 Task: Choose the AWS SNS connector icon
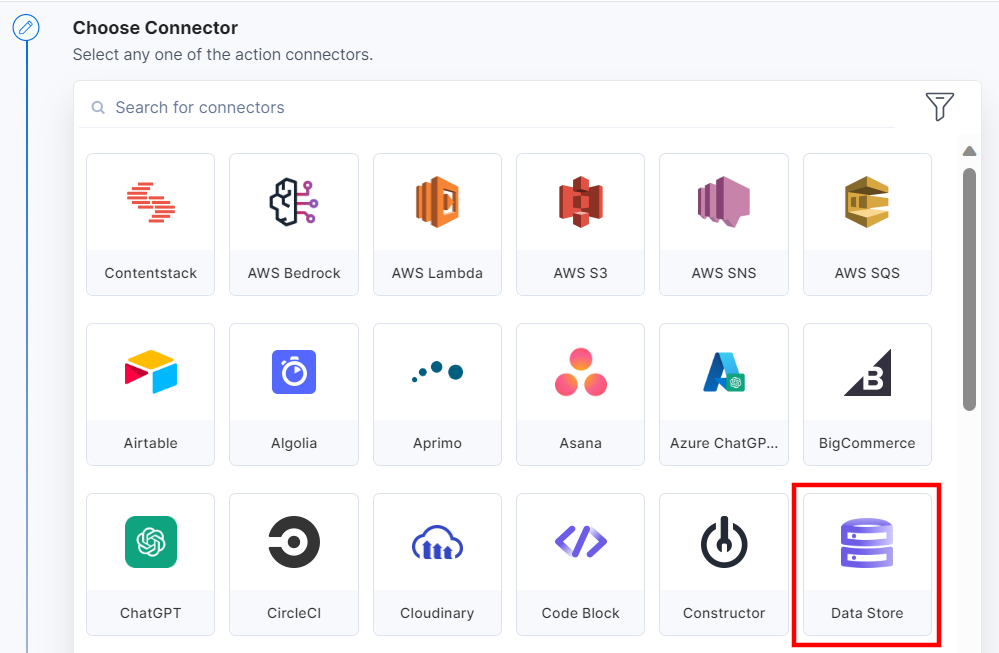(x=724, y=202)
